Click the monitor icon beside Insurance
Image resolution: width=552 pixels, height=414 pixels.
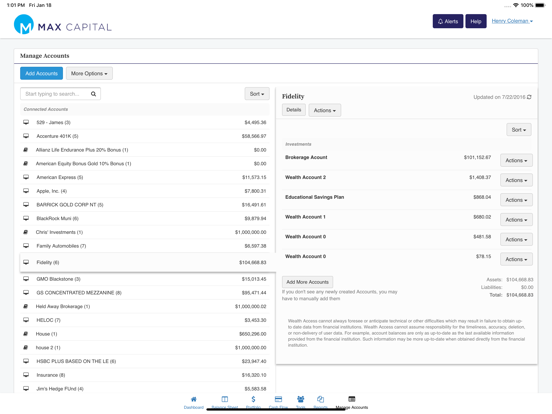26,375
